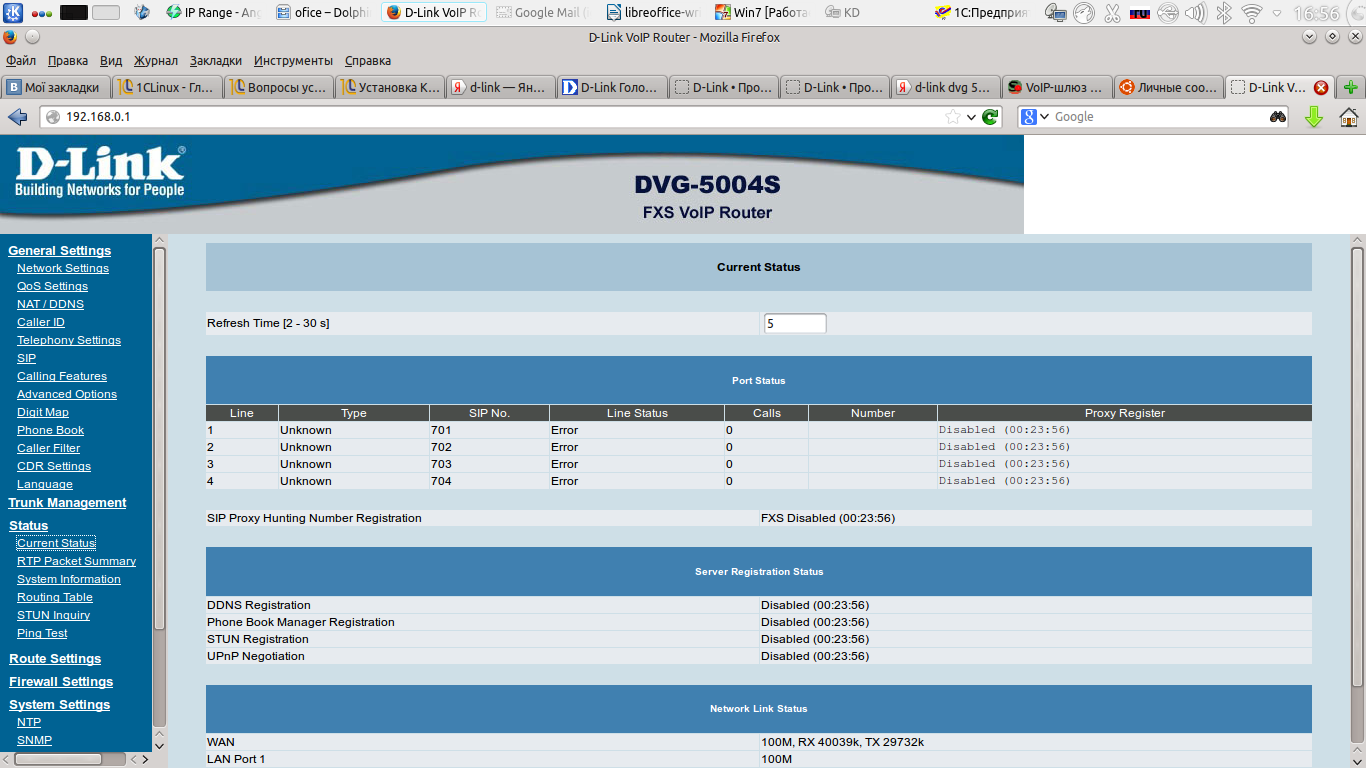Open the Закладки menu
The image size is (1366, 768).
(x=215, y=61)
